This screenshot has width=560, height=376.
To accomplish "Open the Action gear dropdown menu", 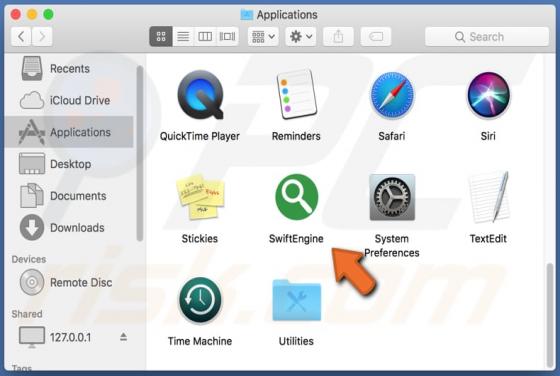I will [x=301, y=36].
